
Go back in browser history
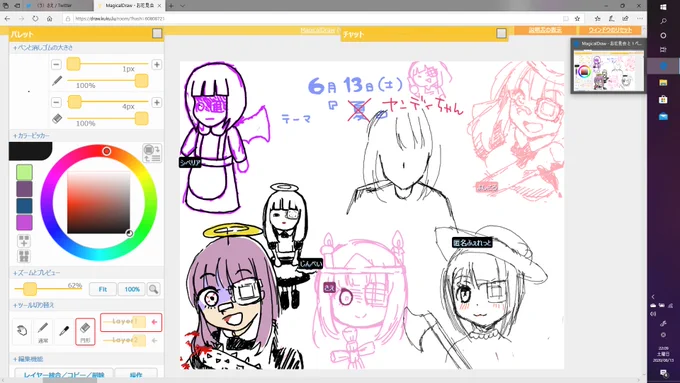point(7,19)
